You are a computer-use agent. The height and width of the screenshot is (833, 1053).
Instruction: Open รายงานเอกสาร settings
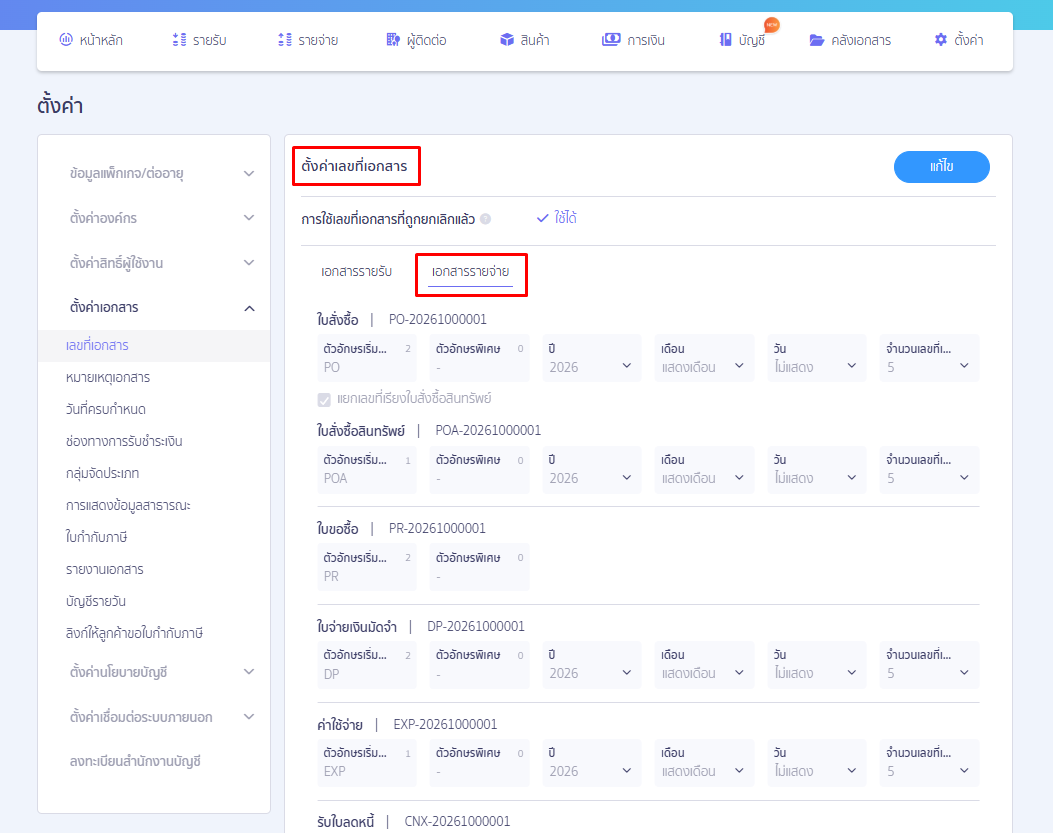105,570
